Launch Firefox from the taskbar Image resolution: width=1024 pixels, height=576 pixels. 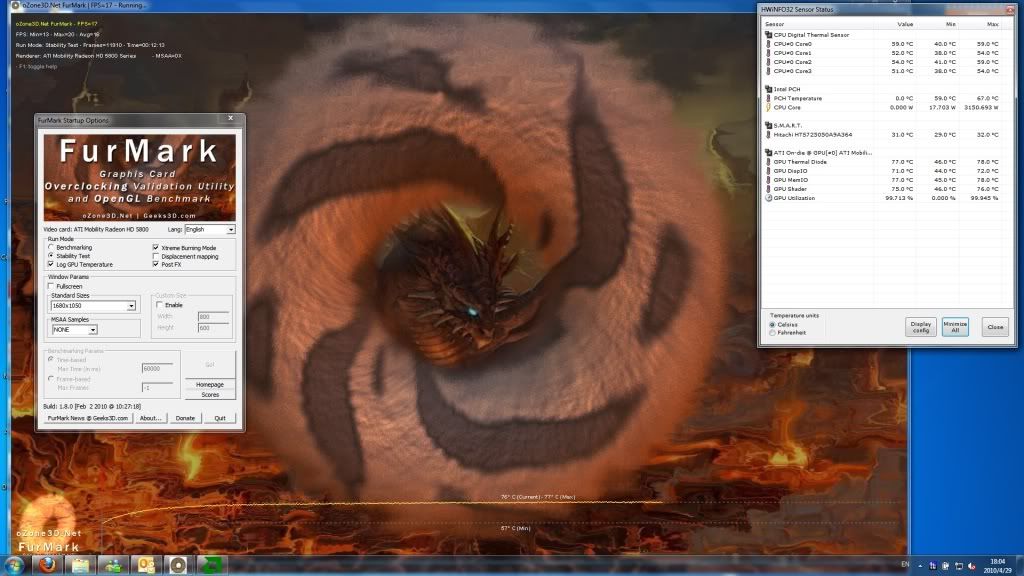pyautogui.click(x=47, y=565)
